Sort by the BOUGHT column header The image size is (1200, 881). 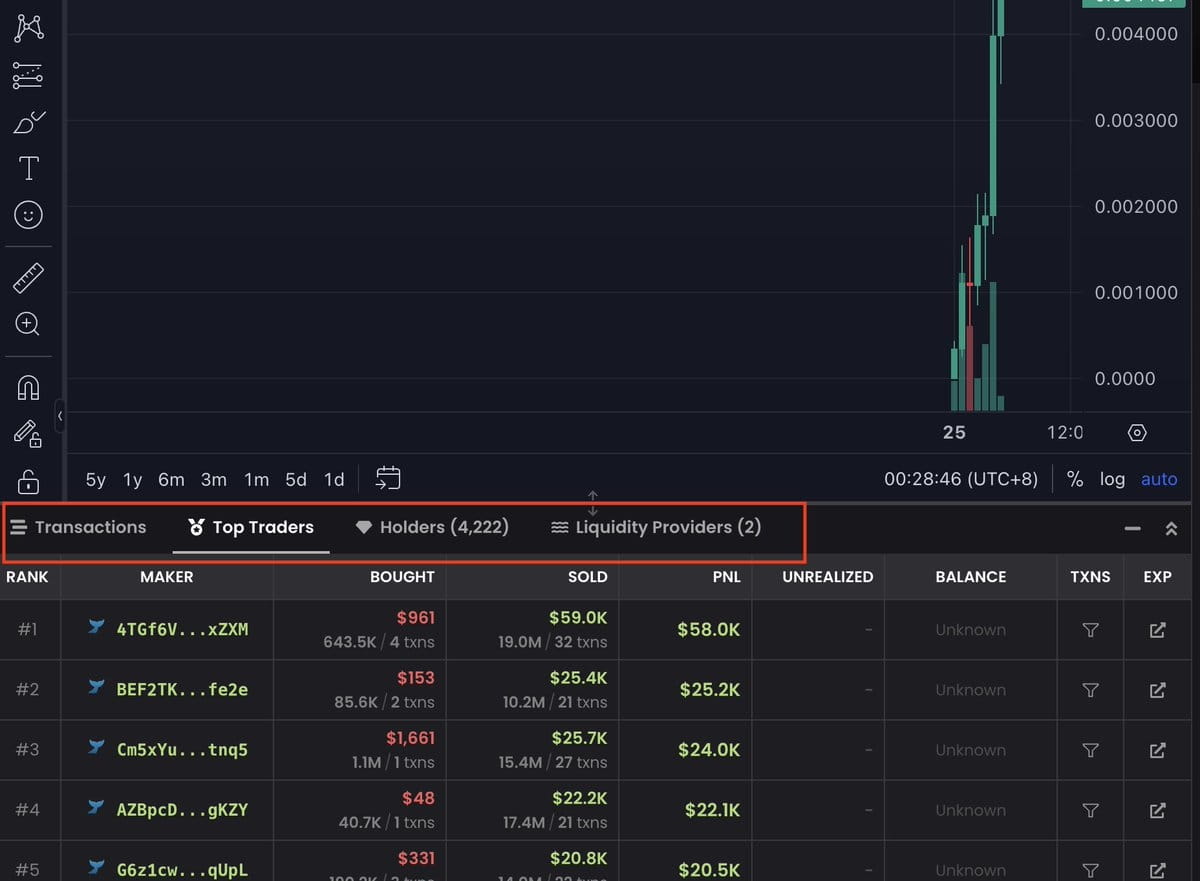click(x=402, y=577)
